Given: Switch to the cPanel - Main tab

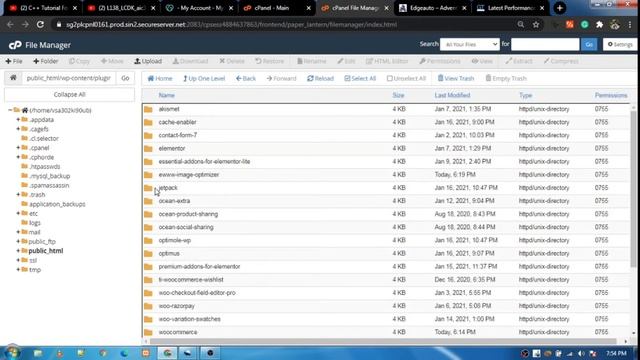Looking at the screenshot, I should pos(276,8).
